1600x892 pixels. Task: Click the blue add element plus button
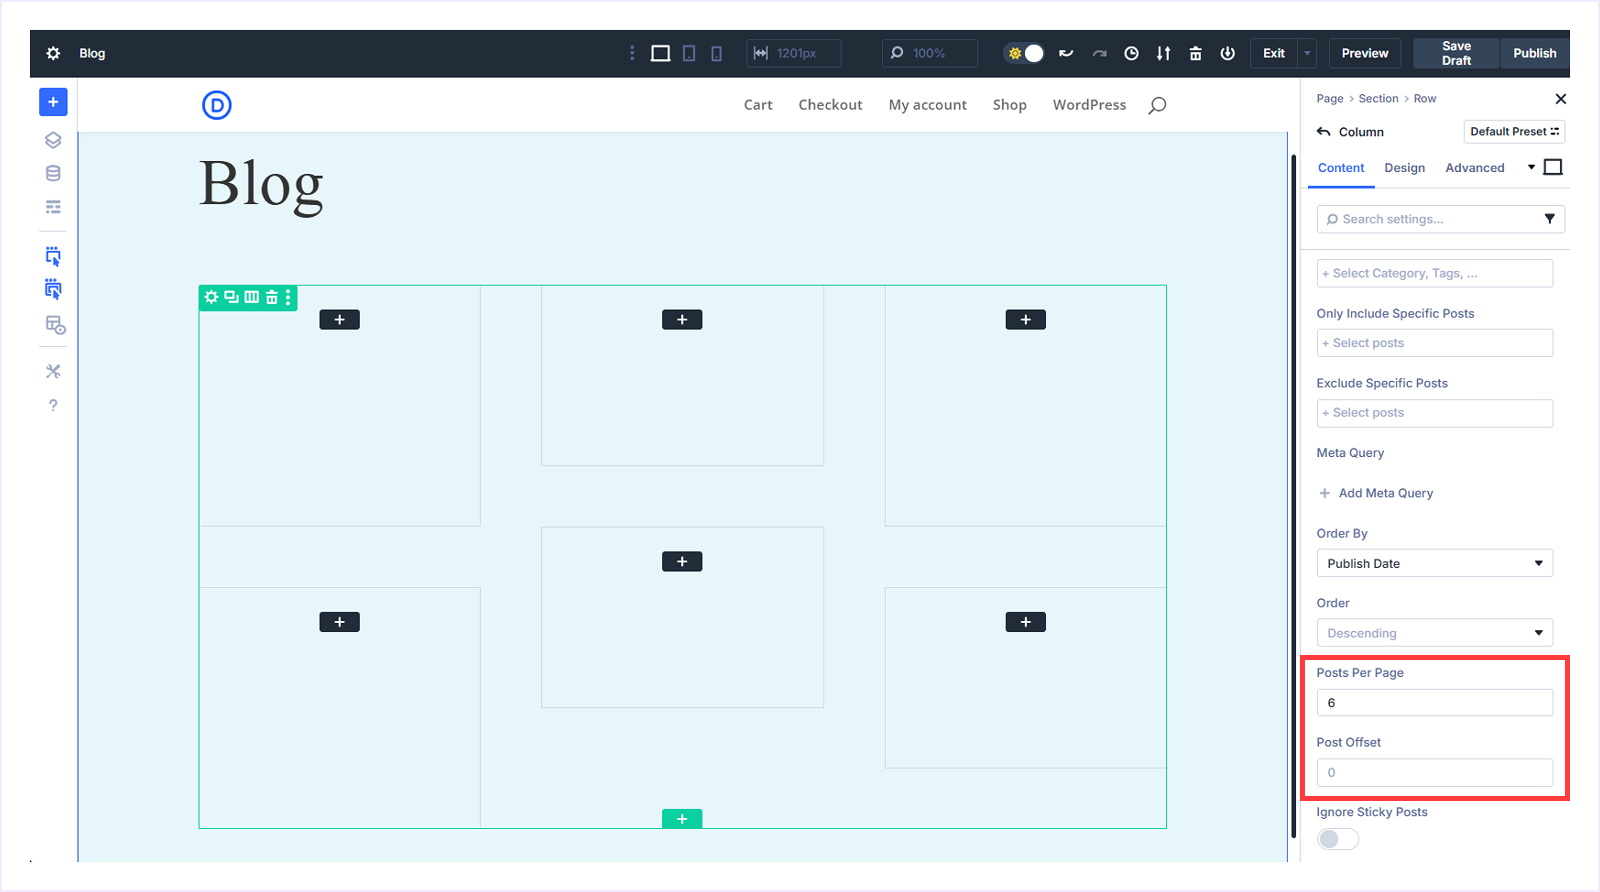click(x=53, y=102)
